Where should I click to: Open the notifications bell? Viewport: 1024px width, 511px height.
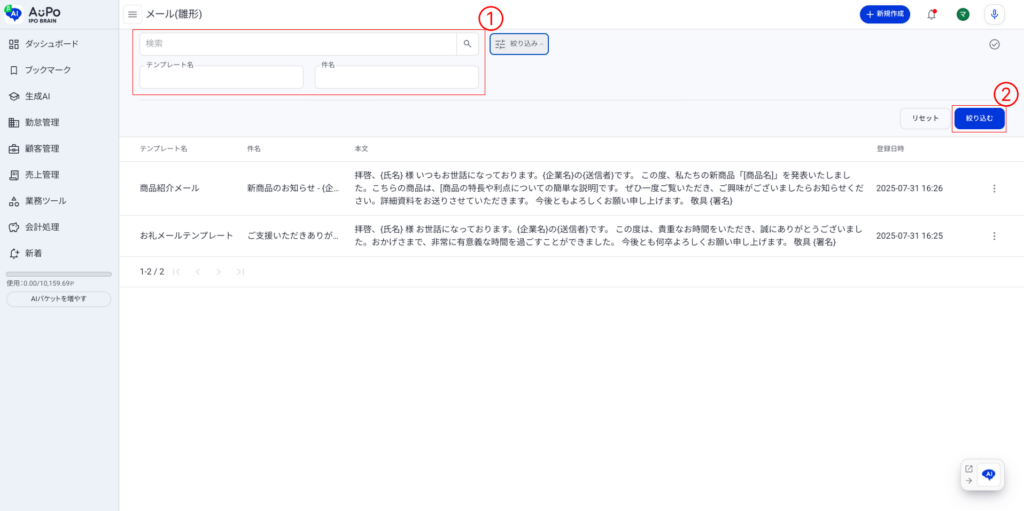[932, 14]
